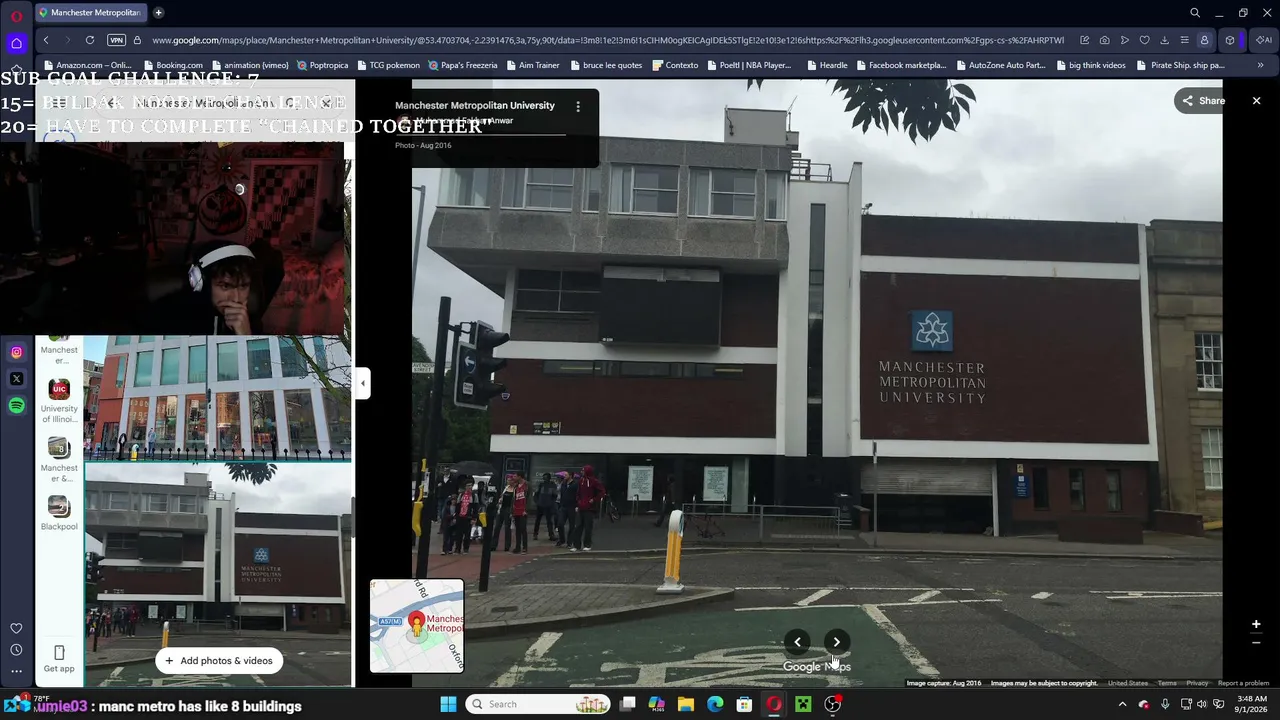Open Minecraft from taskbar
This screenshot has width=1280, height=720.
point(803,704)
